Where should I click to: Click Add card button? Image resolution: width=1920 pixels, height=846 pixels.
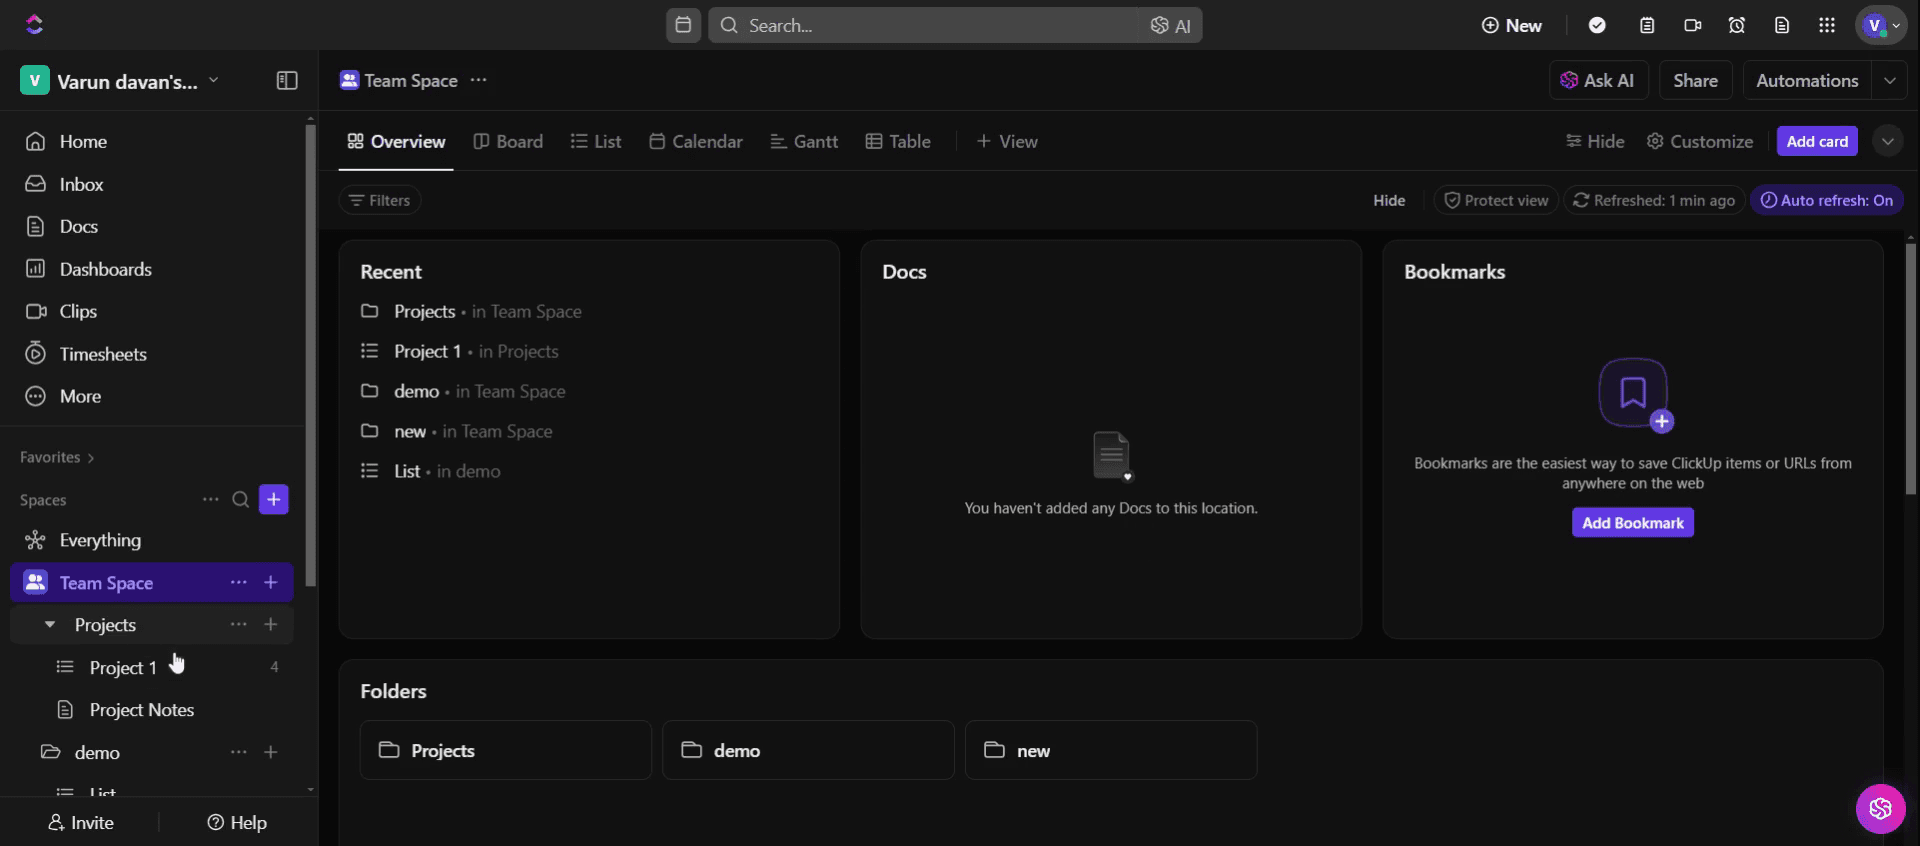1817,141
